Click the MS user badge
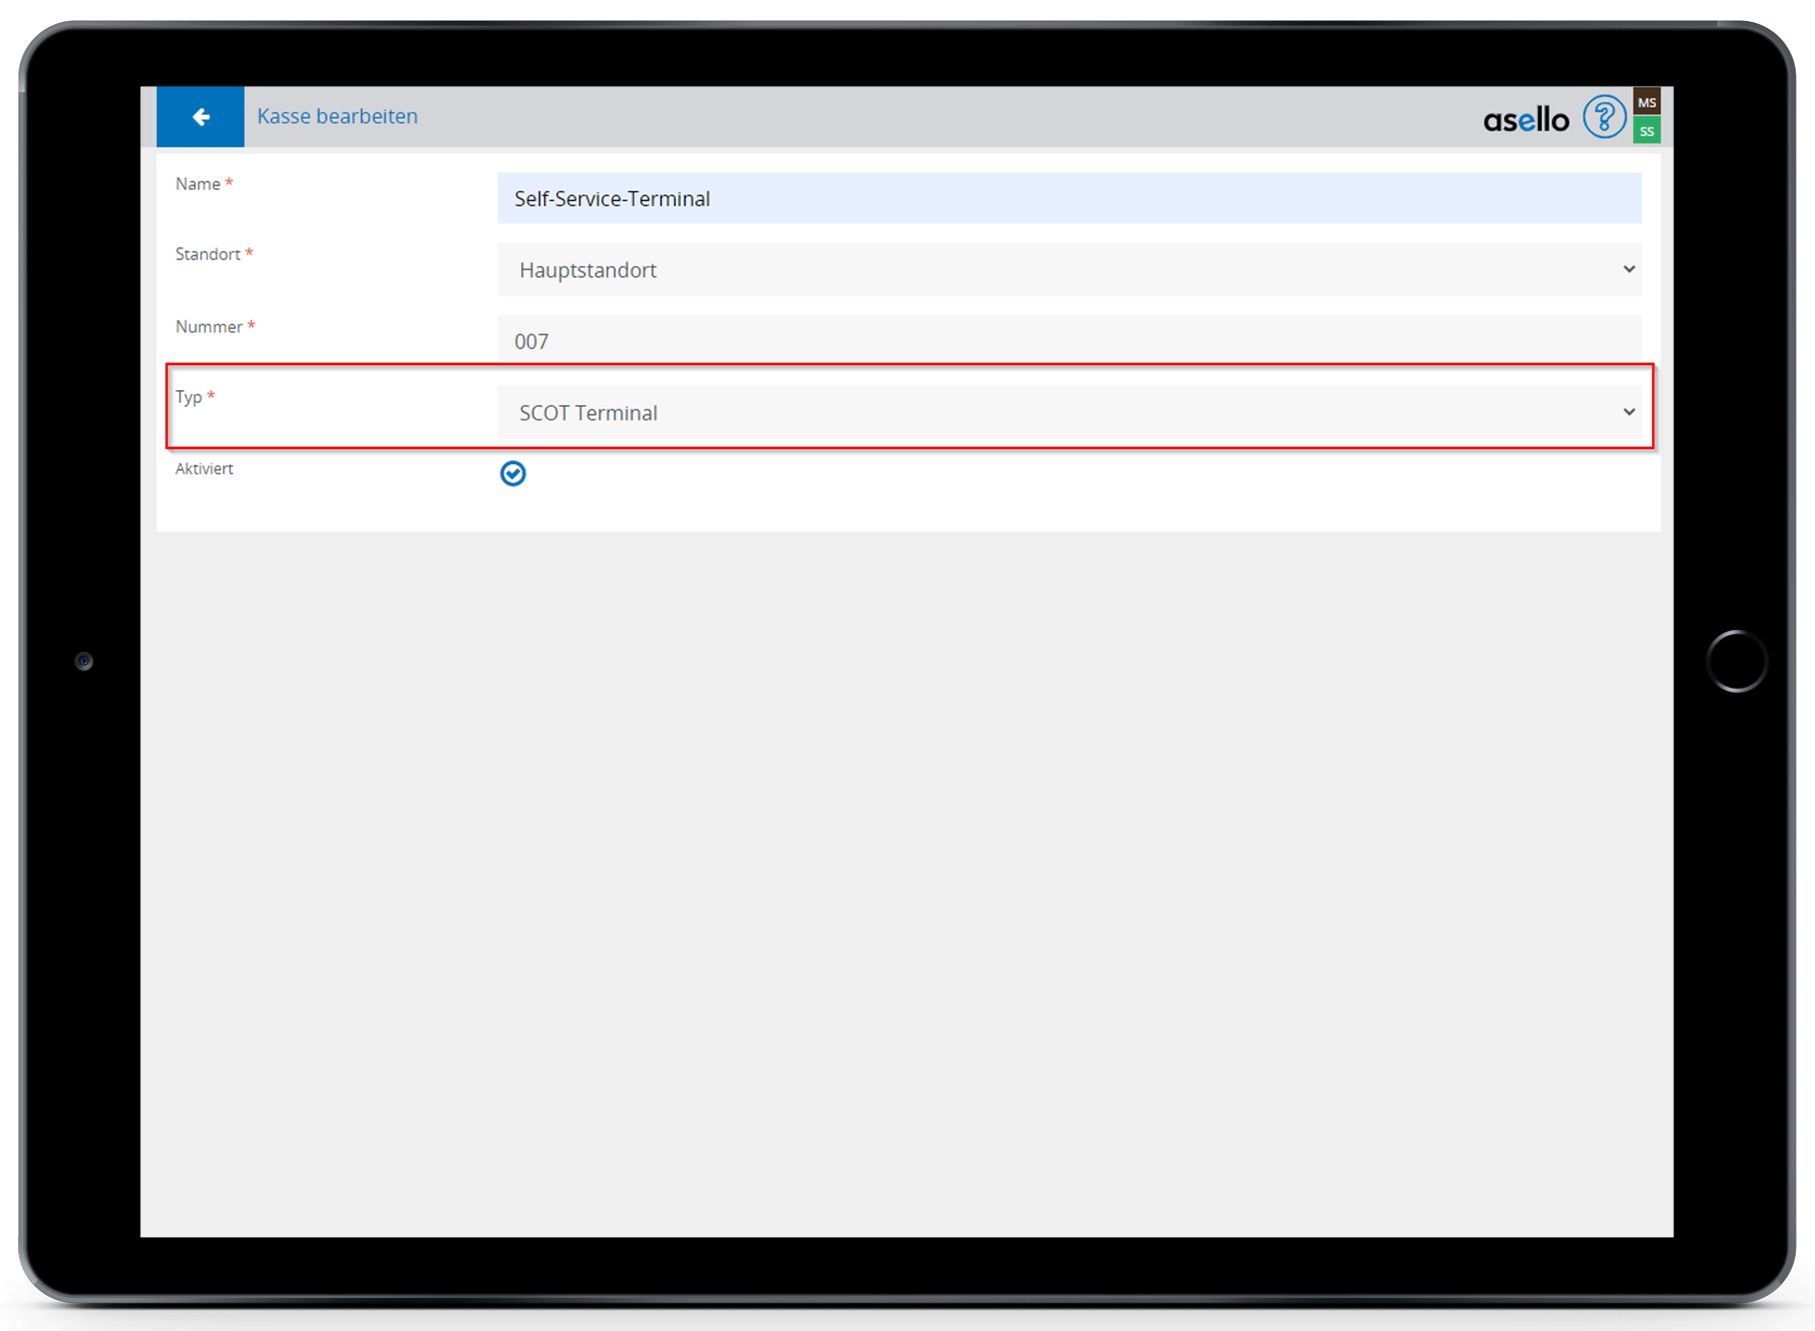The width and height of the screenshot is (1815, 1331). (1646, 102)
